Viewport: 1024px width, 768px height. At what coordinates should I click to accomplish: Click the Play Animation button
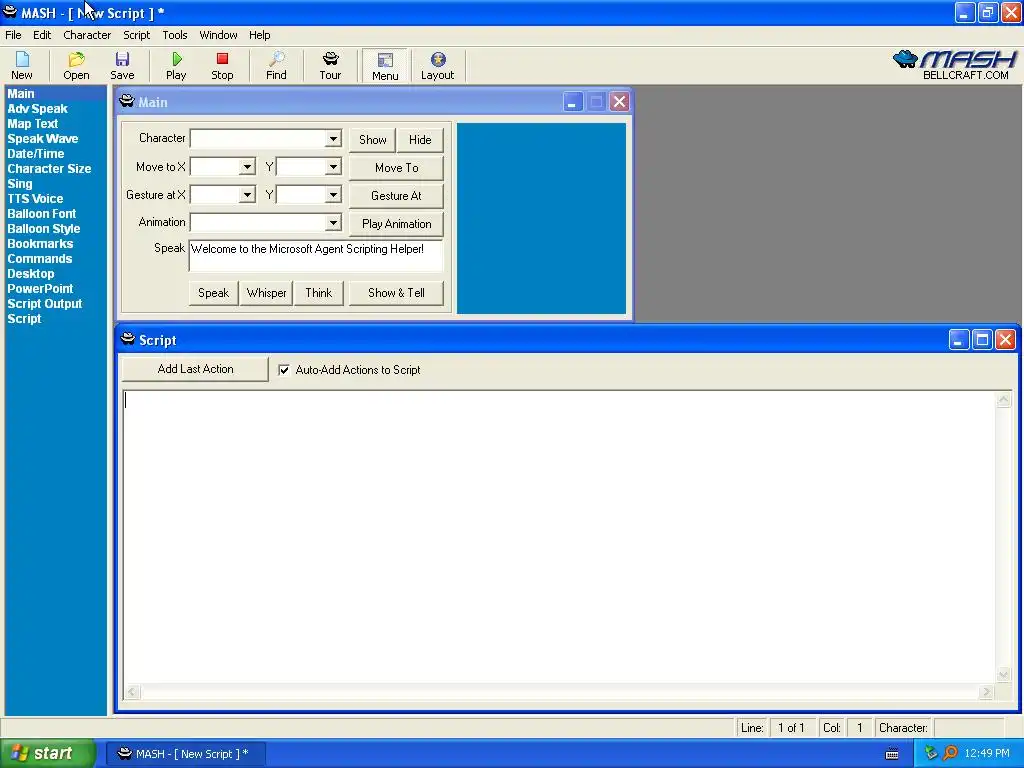click(x=396, y=224)
